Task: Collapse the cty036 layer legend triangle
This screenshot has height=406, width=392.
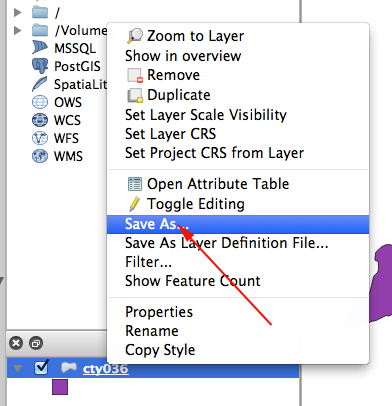Action: (x=18, y=368)
